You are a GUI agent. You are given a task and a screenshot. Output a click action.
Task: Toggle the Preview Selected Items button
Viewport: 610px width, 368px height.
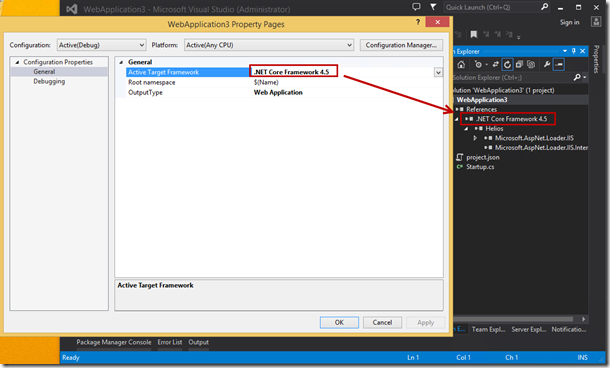(x=559, y=65)
